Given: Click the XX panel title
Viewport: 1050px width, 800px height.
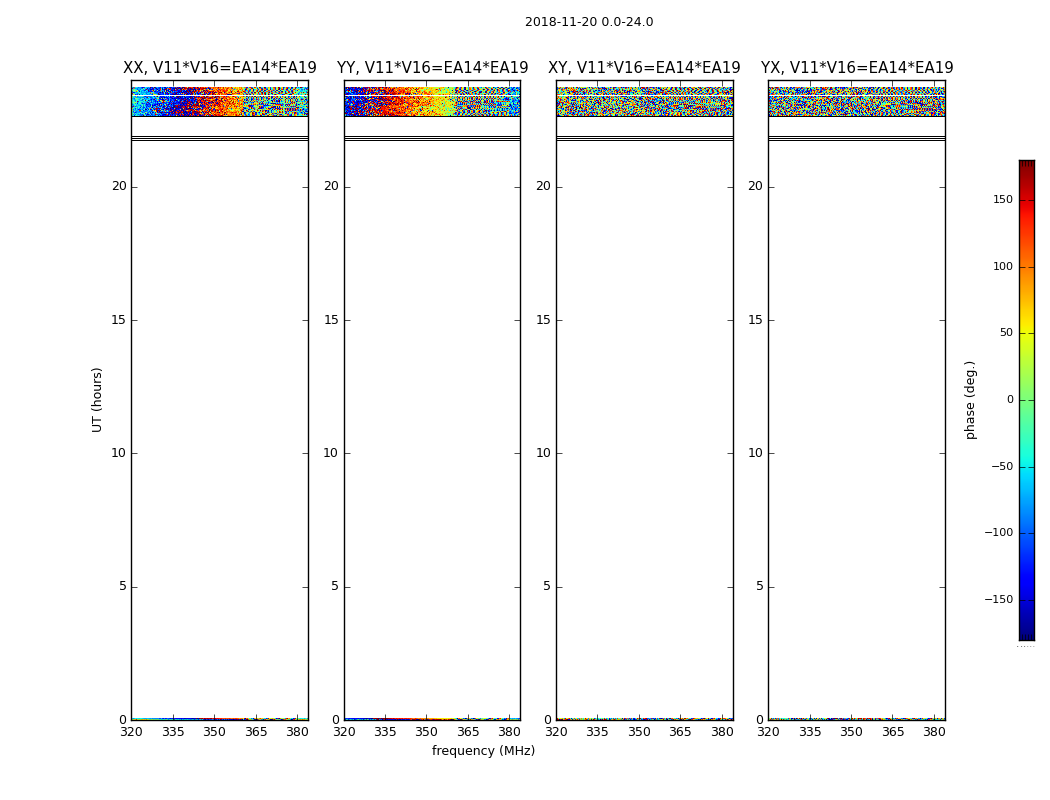Looking at the screenshot, I should click(x=219, y=68).
